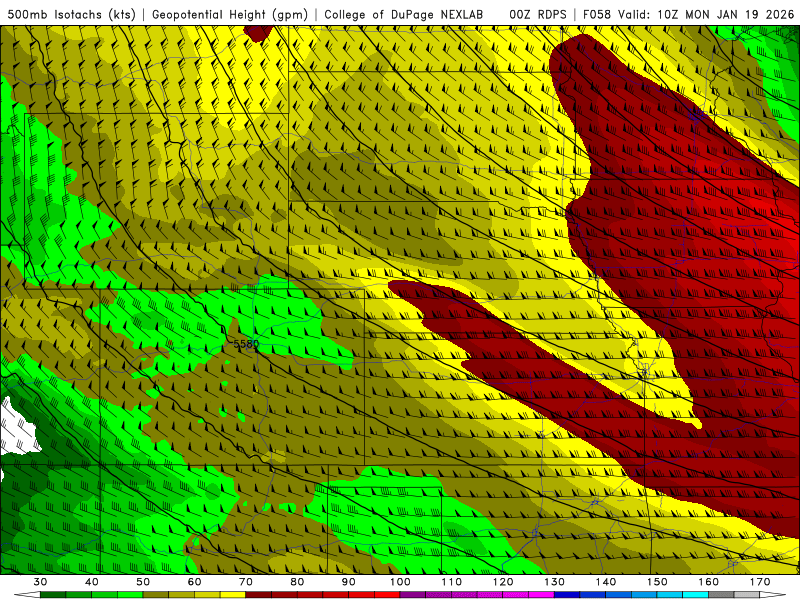
Task: Click the left arrow end of the color bar
Action: click(x=27, y=595)
